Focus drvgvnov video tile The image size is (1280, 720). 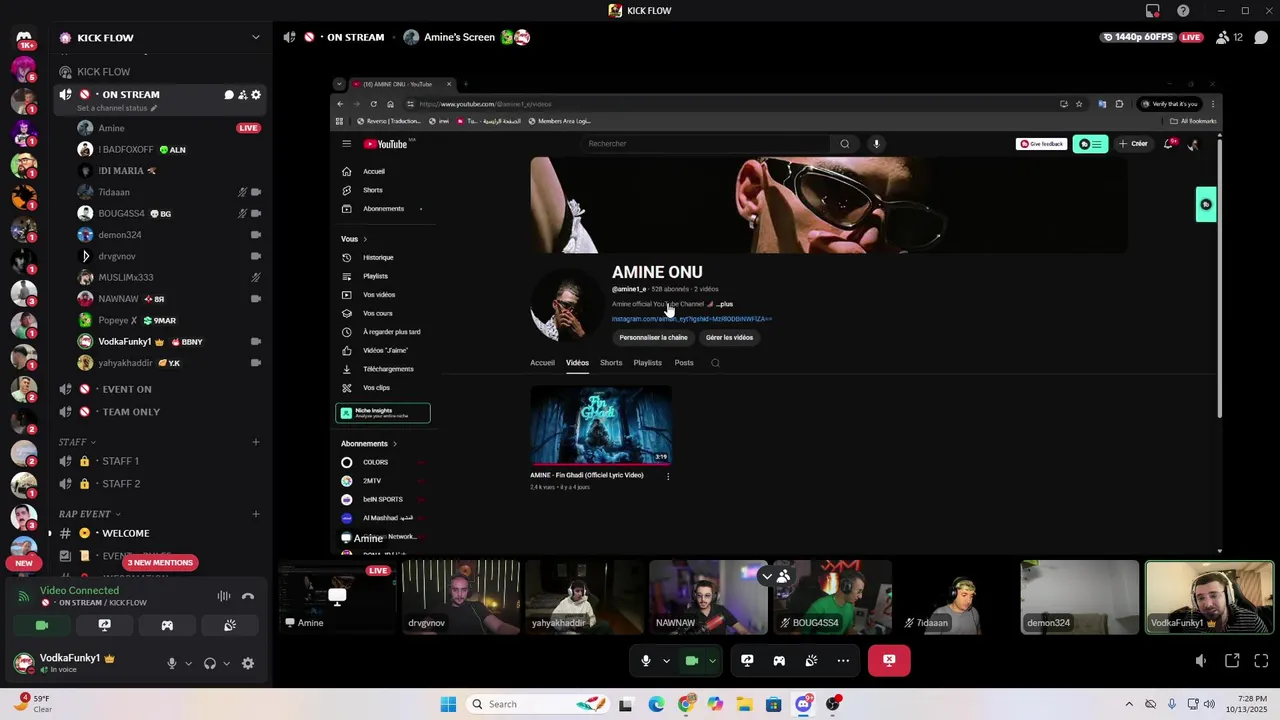[x=461, y=597]
